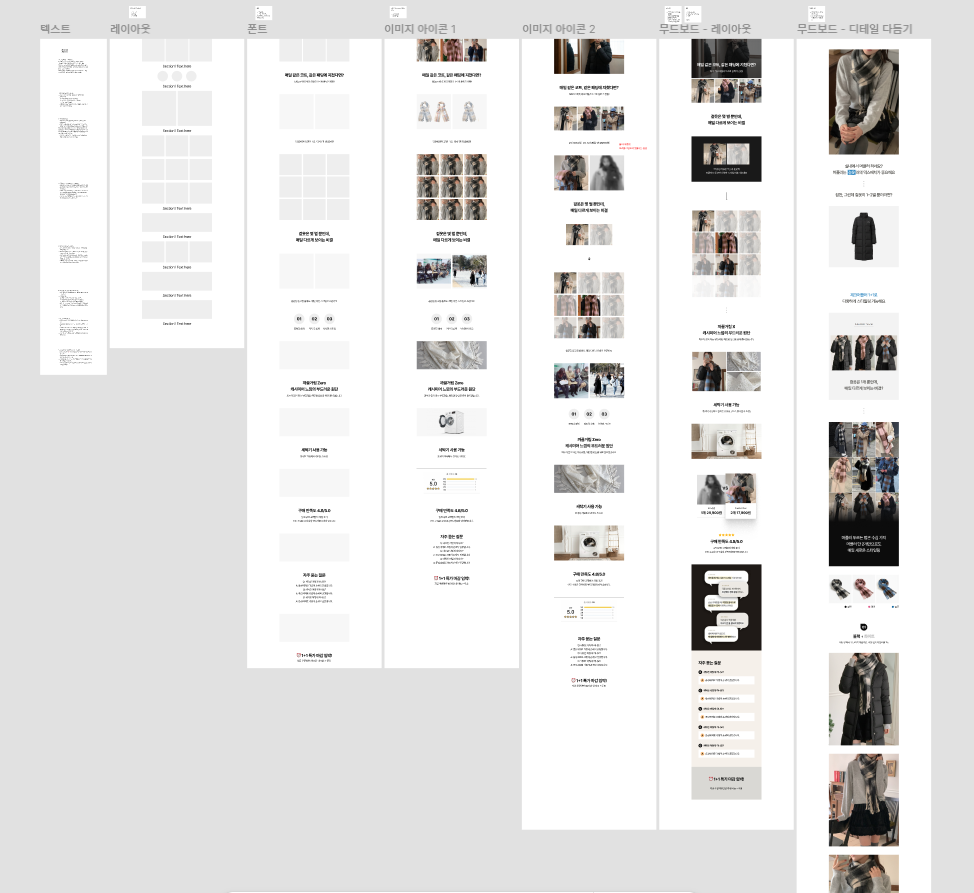Select the frame label '이미지 아이콘 2'
The image size is (974, 893).
pyautogui.click(x=558, y=29)
